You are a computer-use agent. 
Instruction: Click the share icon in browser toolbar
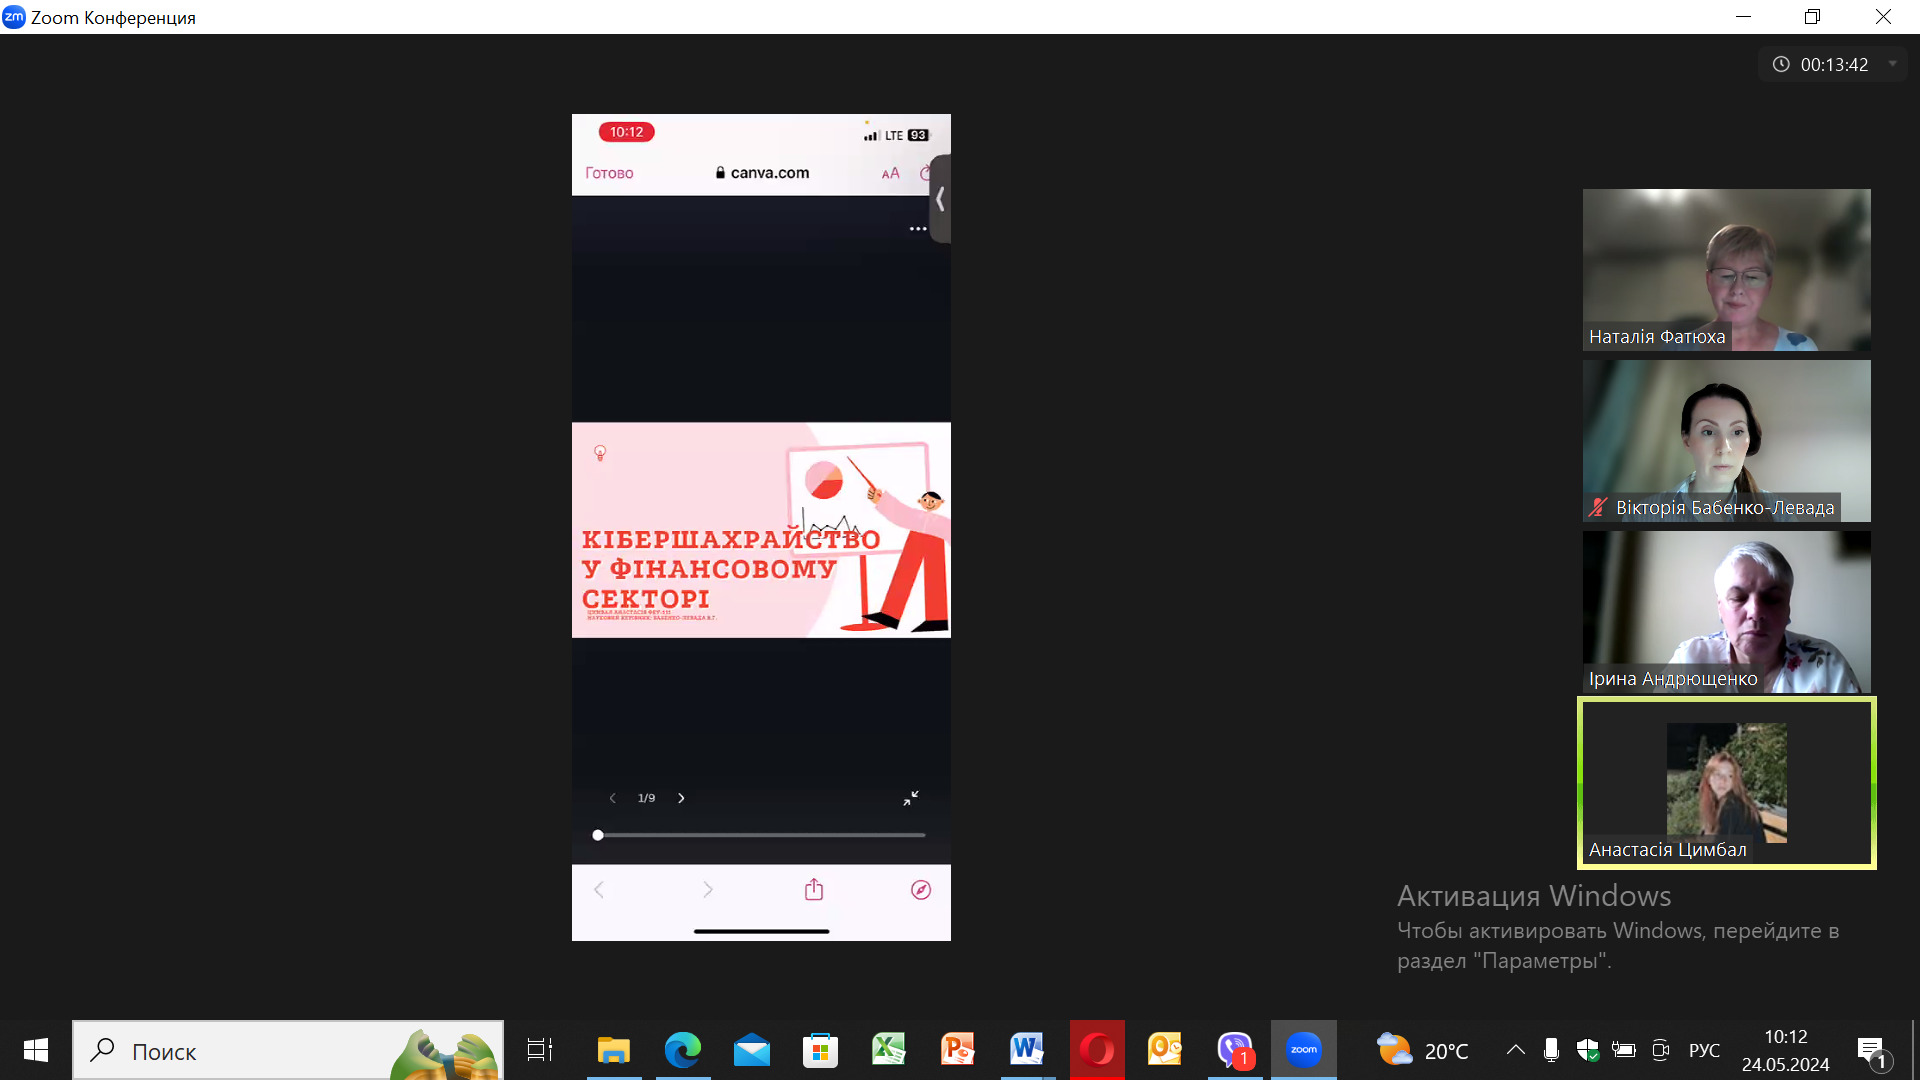(x=814, y=889)
